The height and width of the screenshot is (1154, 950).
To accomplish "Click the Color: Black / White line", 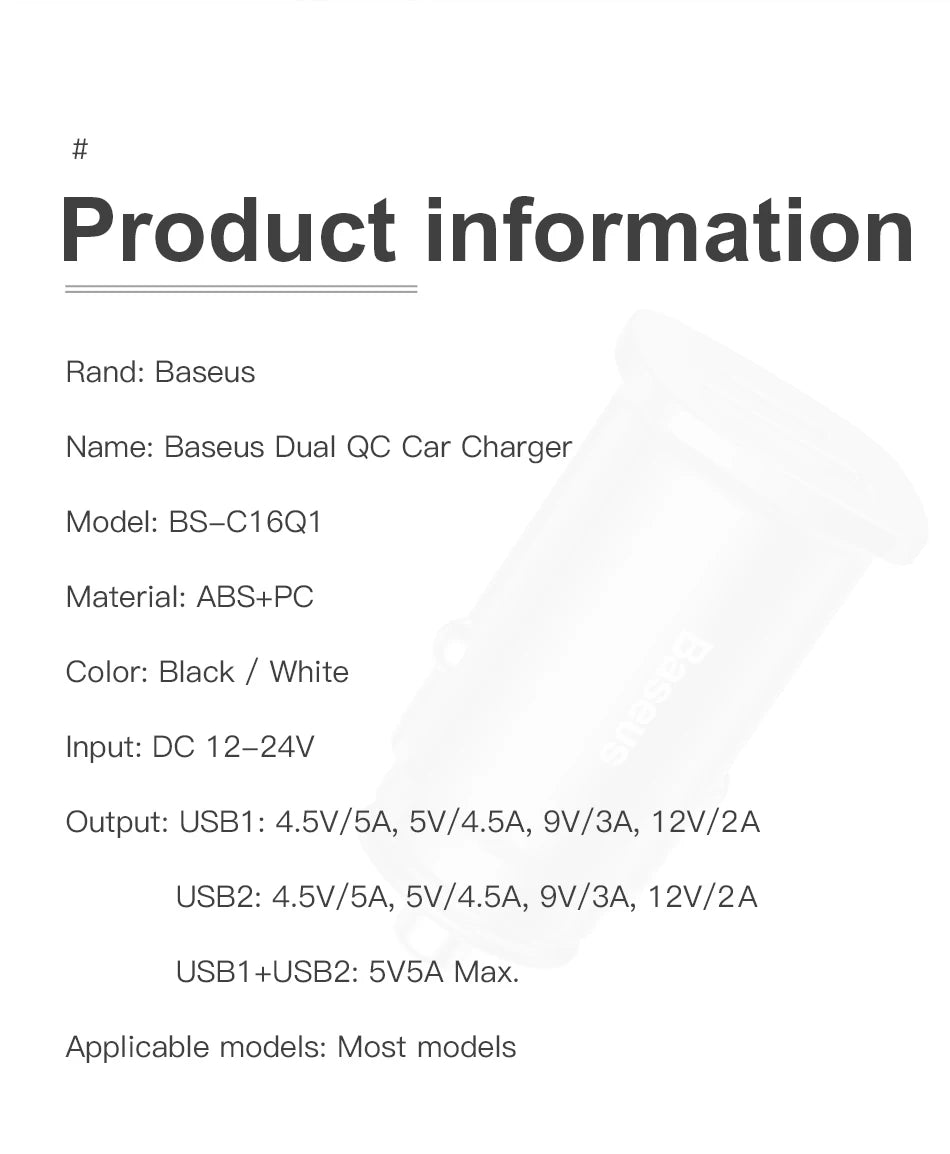I will [x=207, y=672].
